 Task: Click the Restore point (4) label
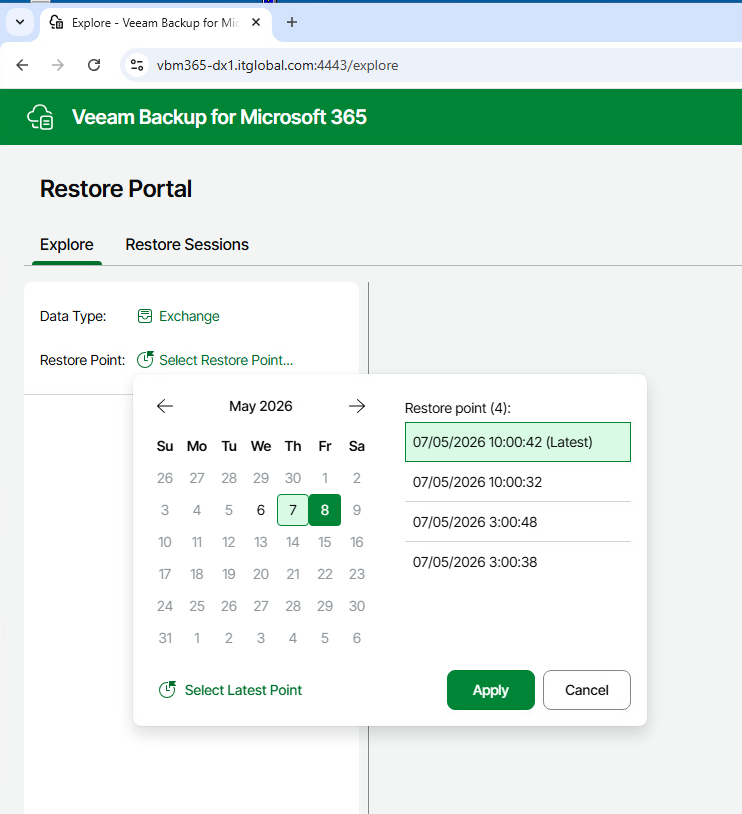click(457, 408)
